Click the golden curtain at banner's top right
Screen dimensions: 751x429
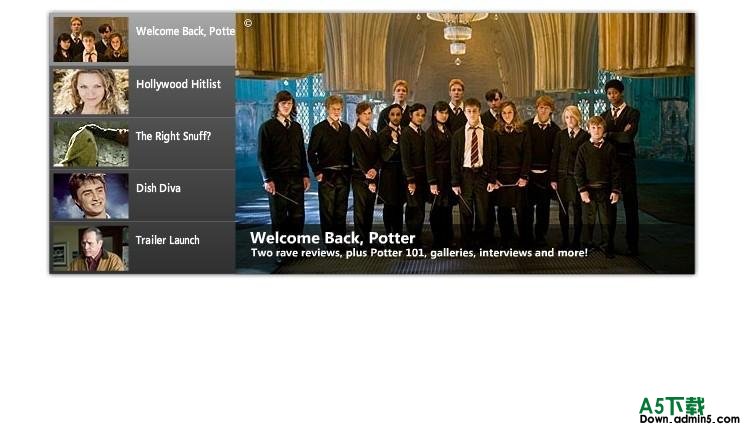click(x=645, y=43)
